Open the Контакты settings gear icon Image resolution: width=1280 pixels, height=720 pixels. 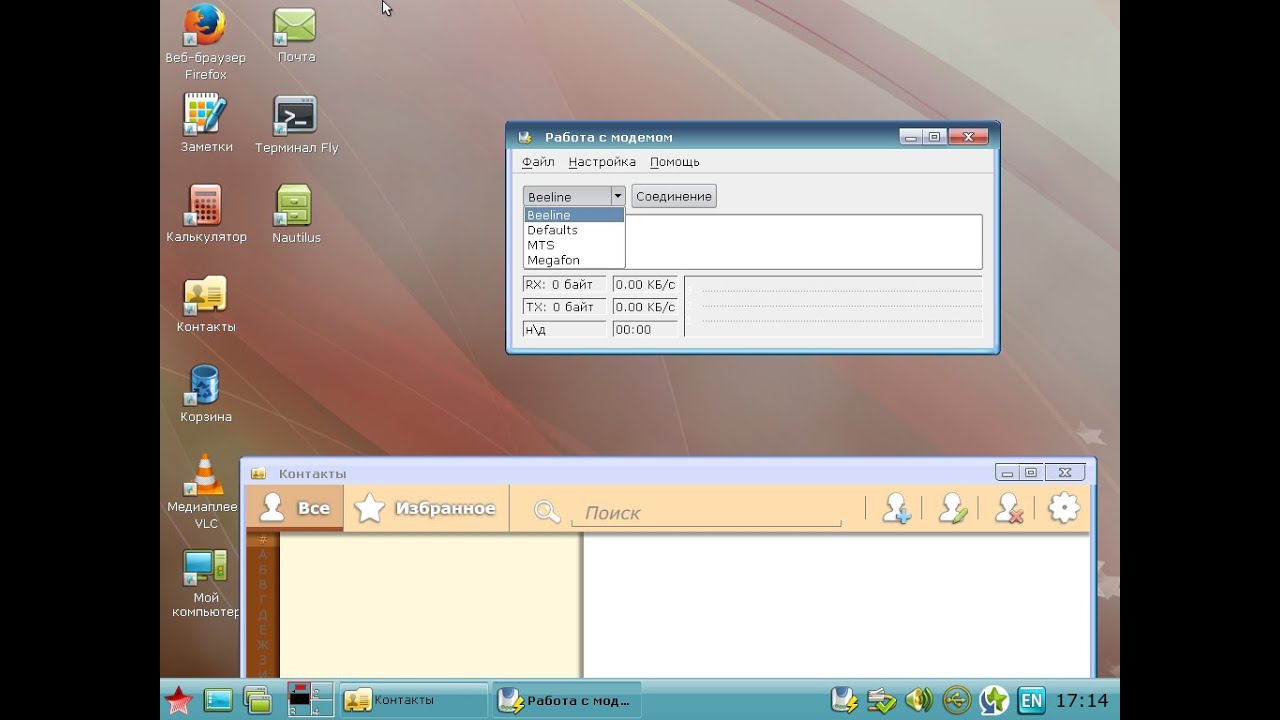1064,509
